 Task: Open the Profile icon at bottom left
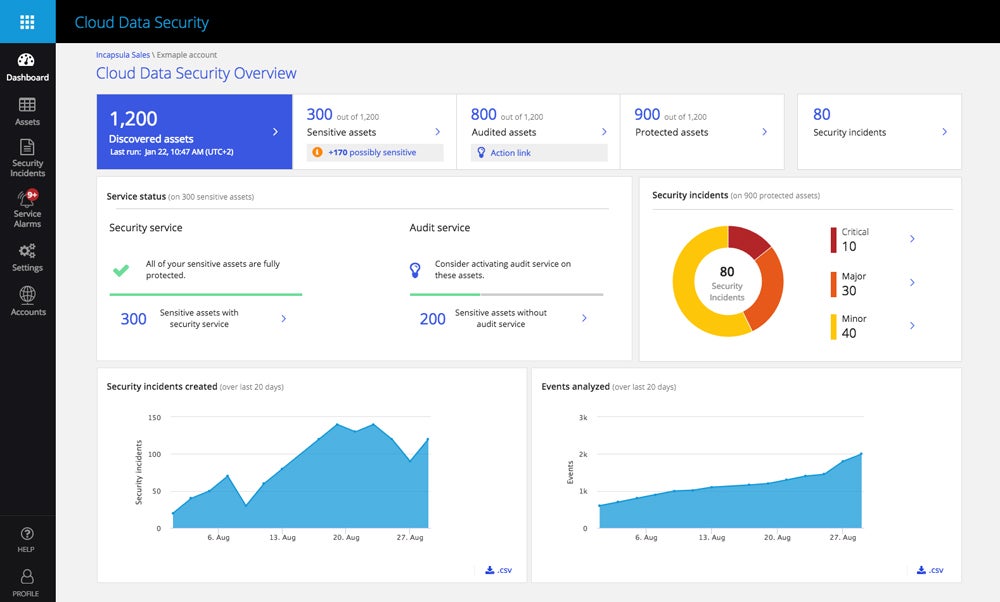pyautogui.click(x=27, y=578)
